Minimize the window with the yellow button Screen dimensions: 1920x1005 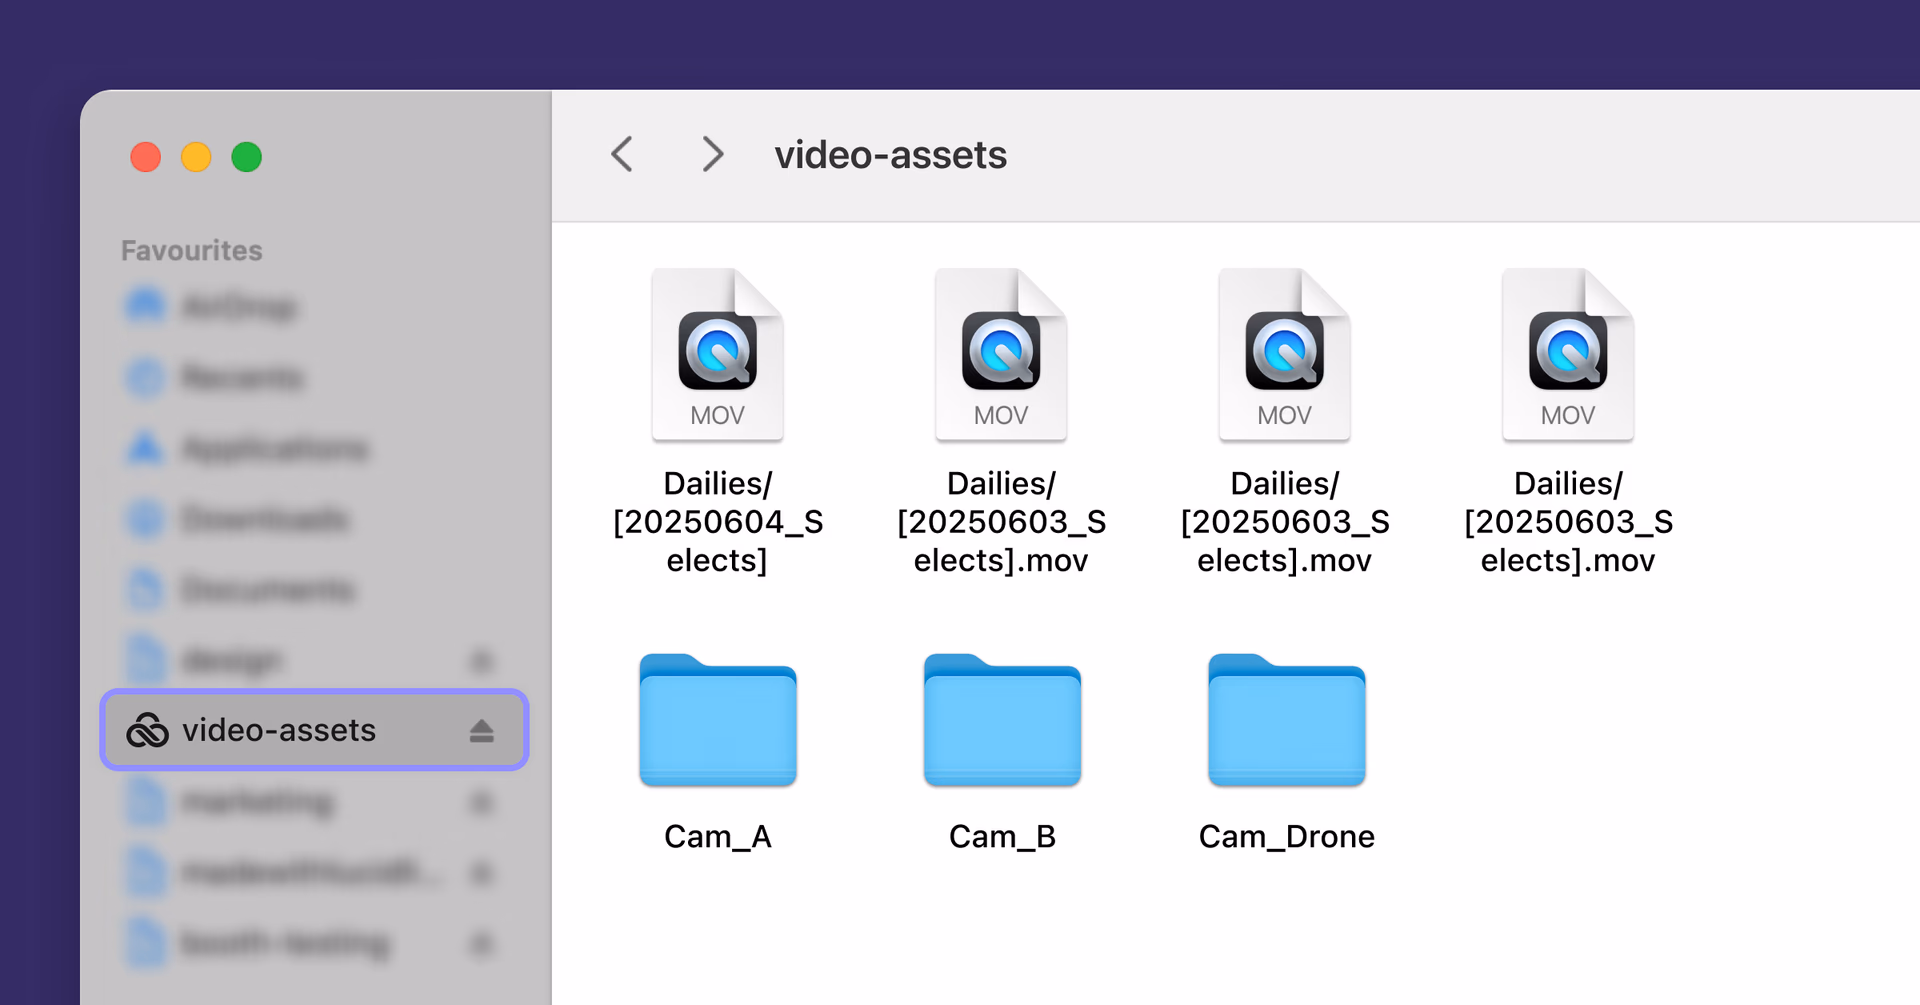[x=196, y=157]
